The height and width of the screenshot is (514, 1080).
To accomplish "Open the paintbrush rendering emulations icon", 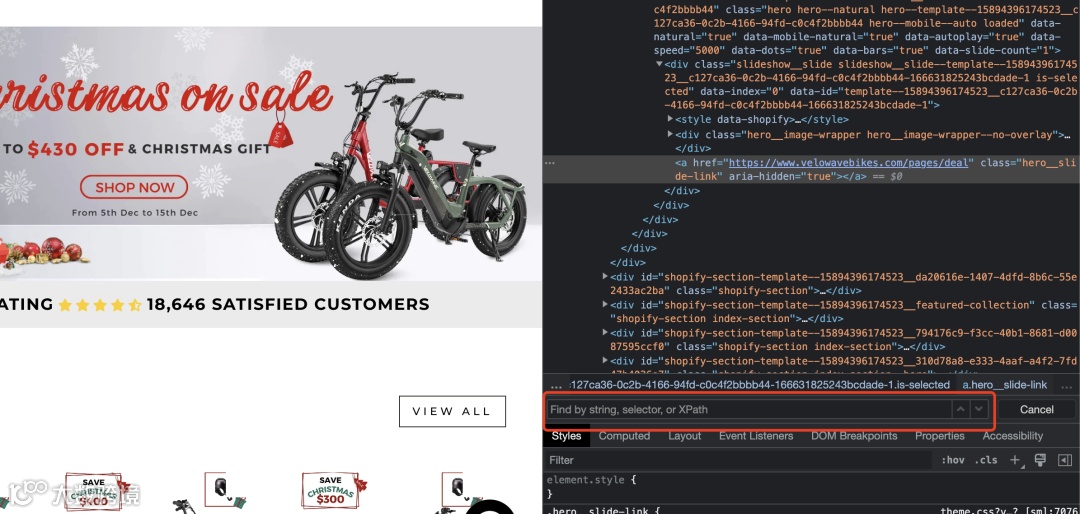I will tap(1040, 460).
